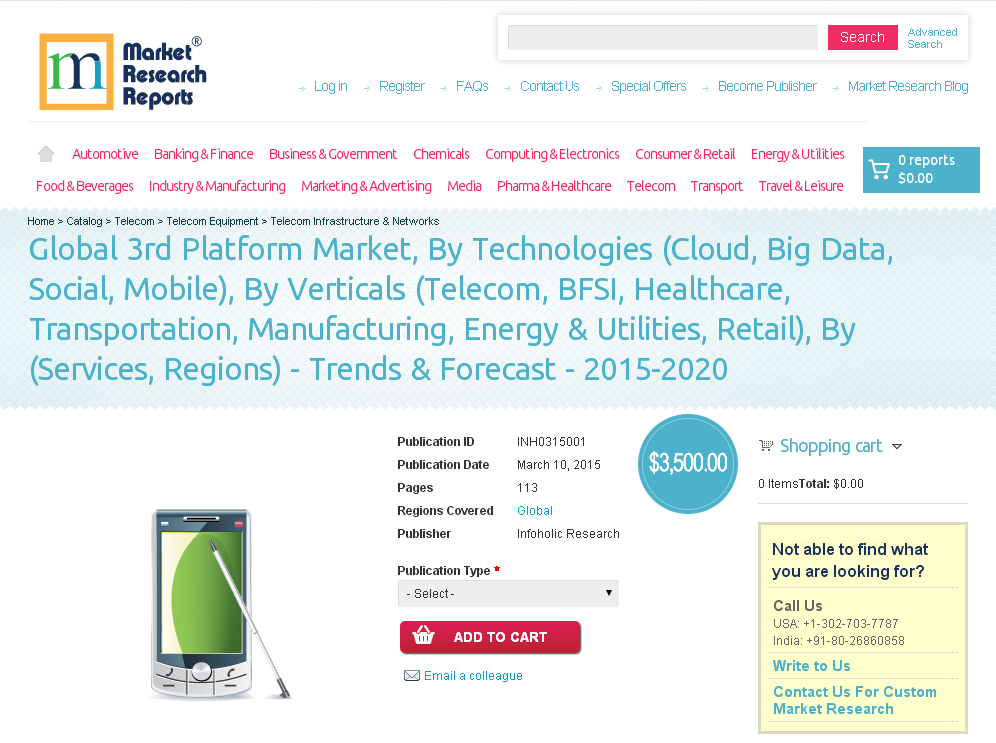
Task: Click the home icon in the category bar
Action: 45,153
